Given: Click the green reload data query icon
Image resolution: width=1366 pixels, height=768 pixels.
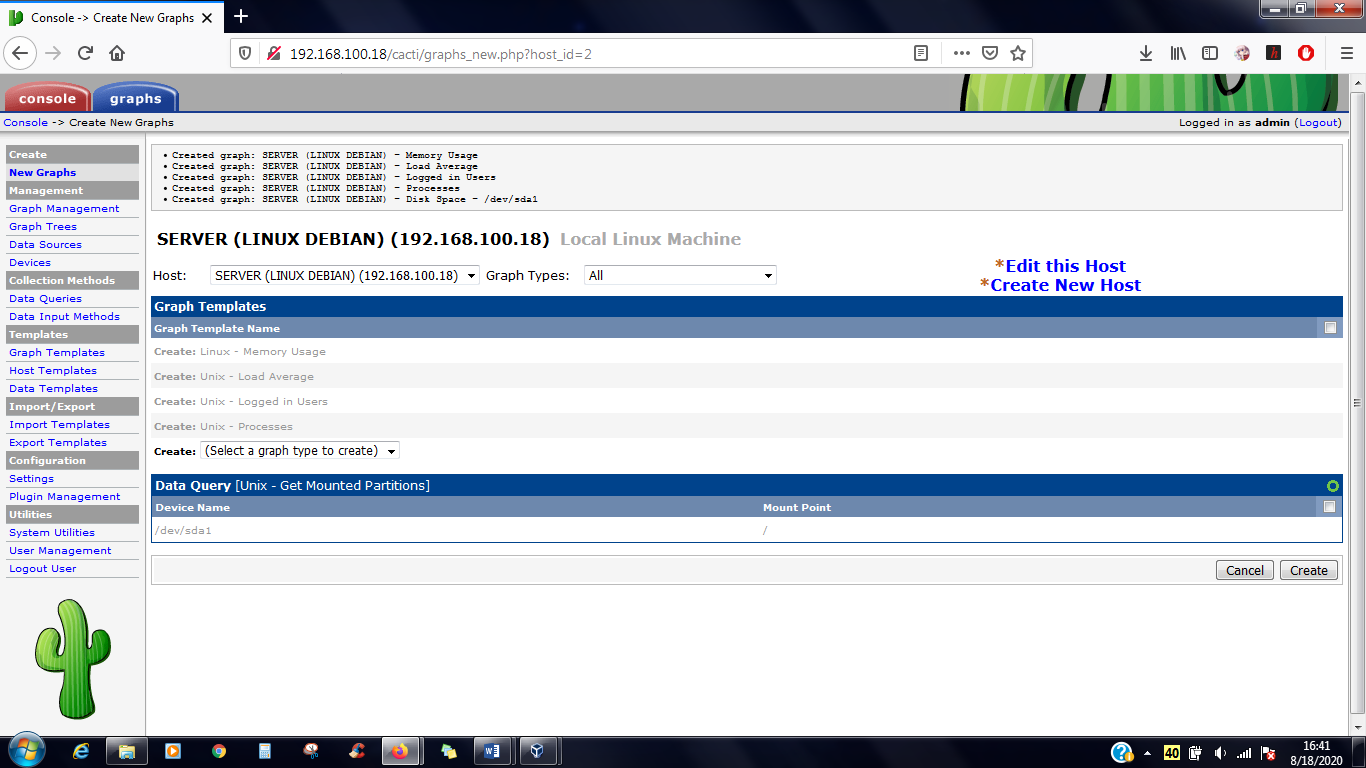Looking at the screenshot, I should pos(1332,486).
